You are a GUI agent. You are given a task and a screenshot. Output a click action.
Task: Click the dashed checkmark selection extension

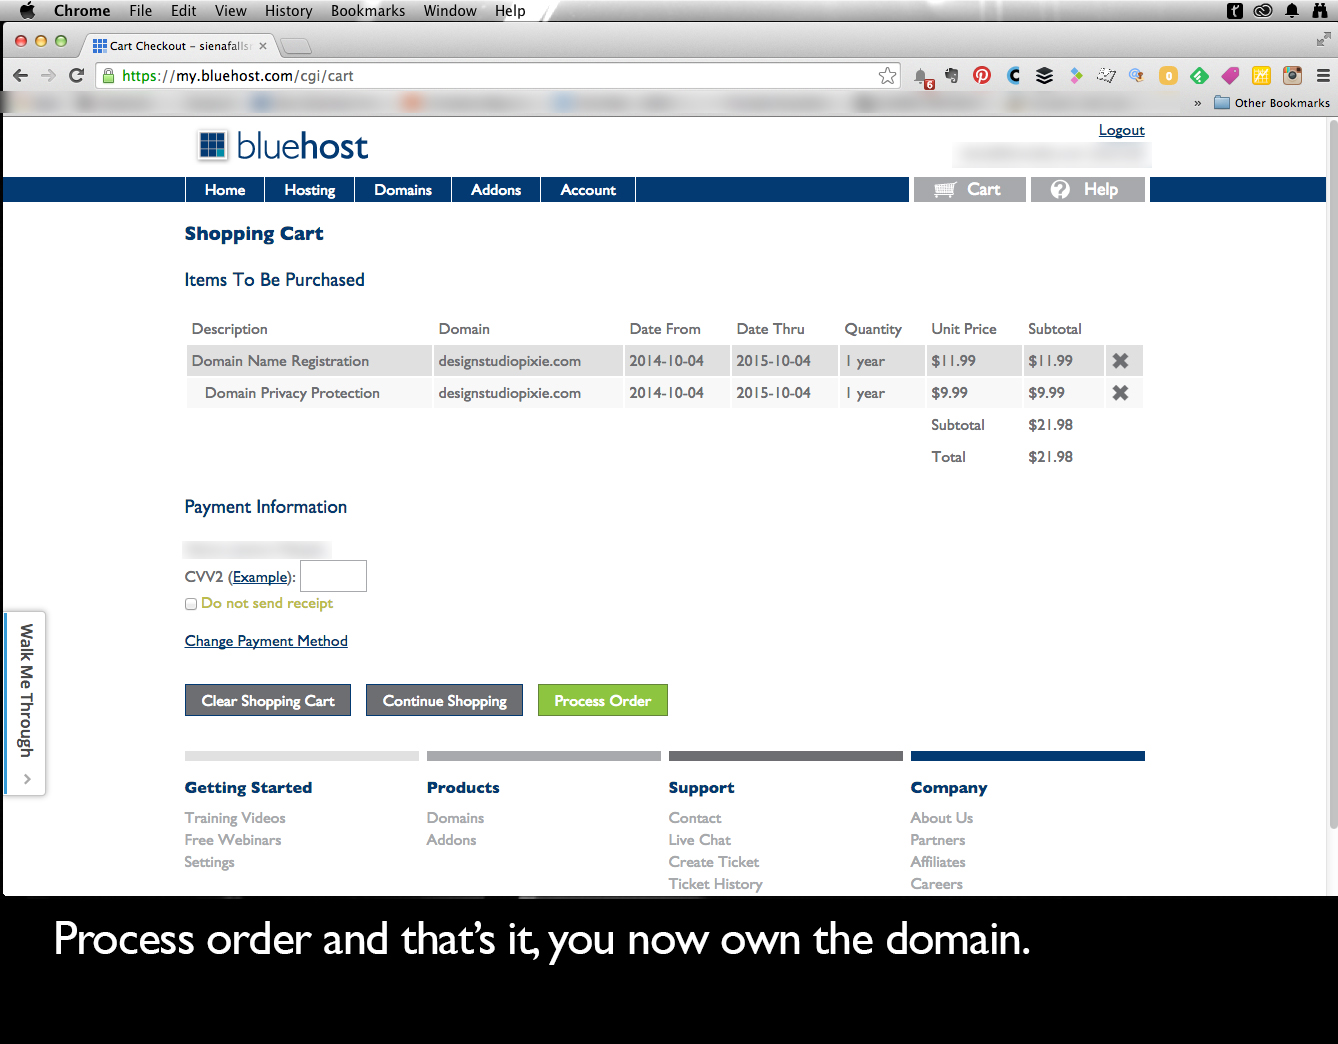pyautogui.click(x=1106, y=75)
